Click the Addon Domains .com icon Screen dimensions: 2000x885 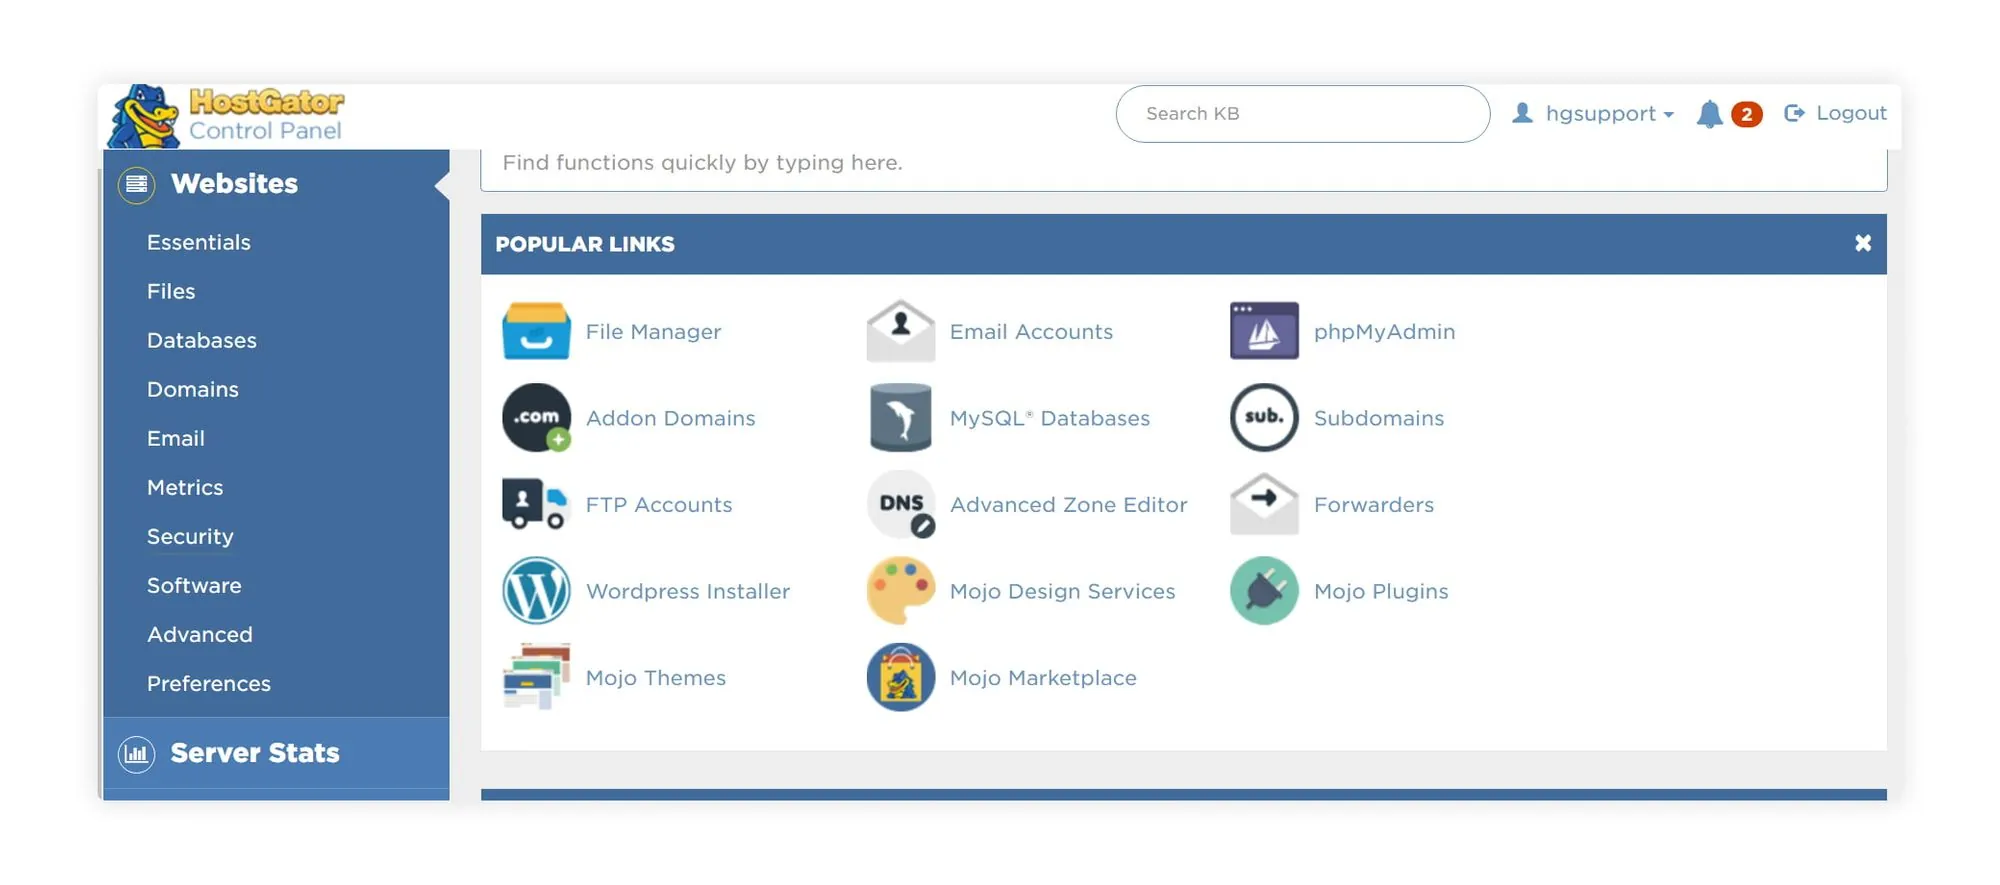[536, 418]
